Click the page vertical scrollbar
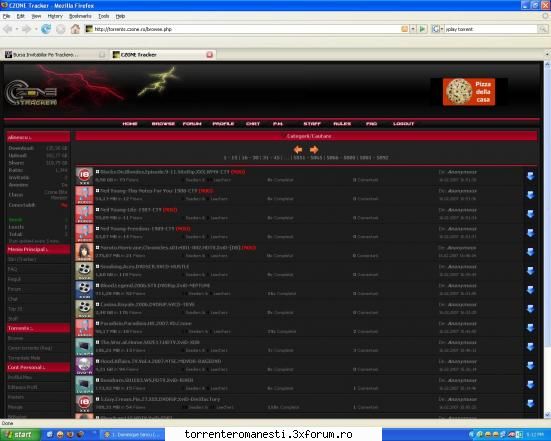Viewport: 551px width, 441px height. click(x=547, y=239)
